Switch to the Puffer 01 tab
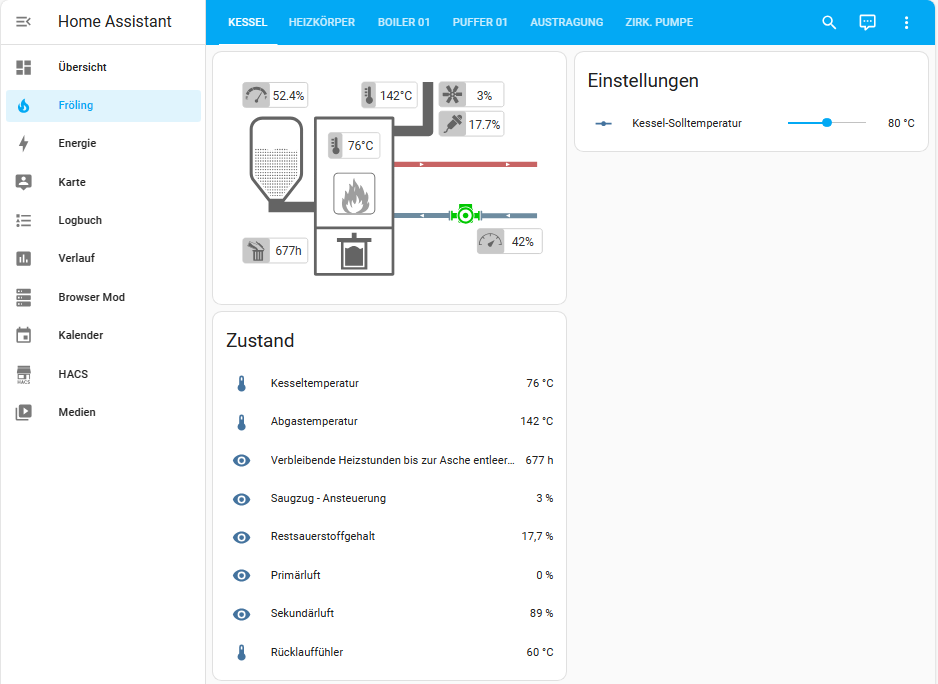This screenshot has width=938, height=684. point(480,22)
